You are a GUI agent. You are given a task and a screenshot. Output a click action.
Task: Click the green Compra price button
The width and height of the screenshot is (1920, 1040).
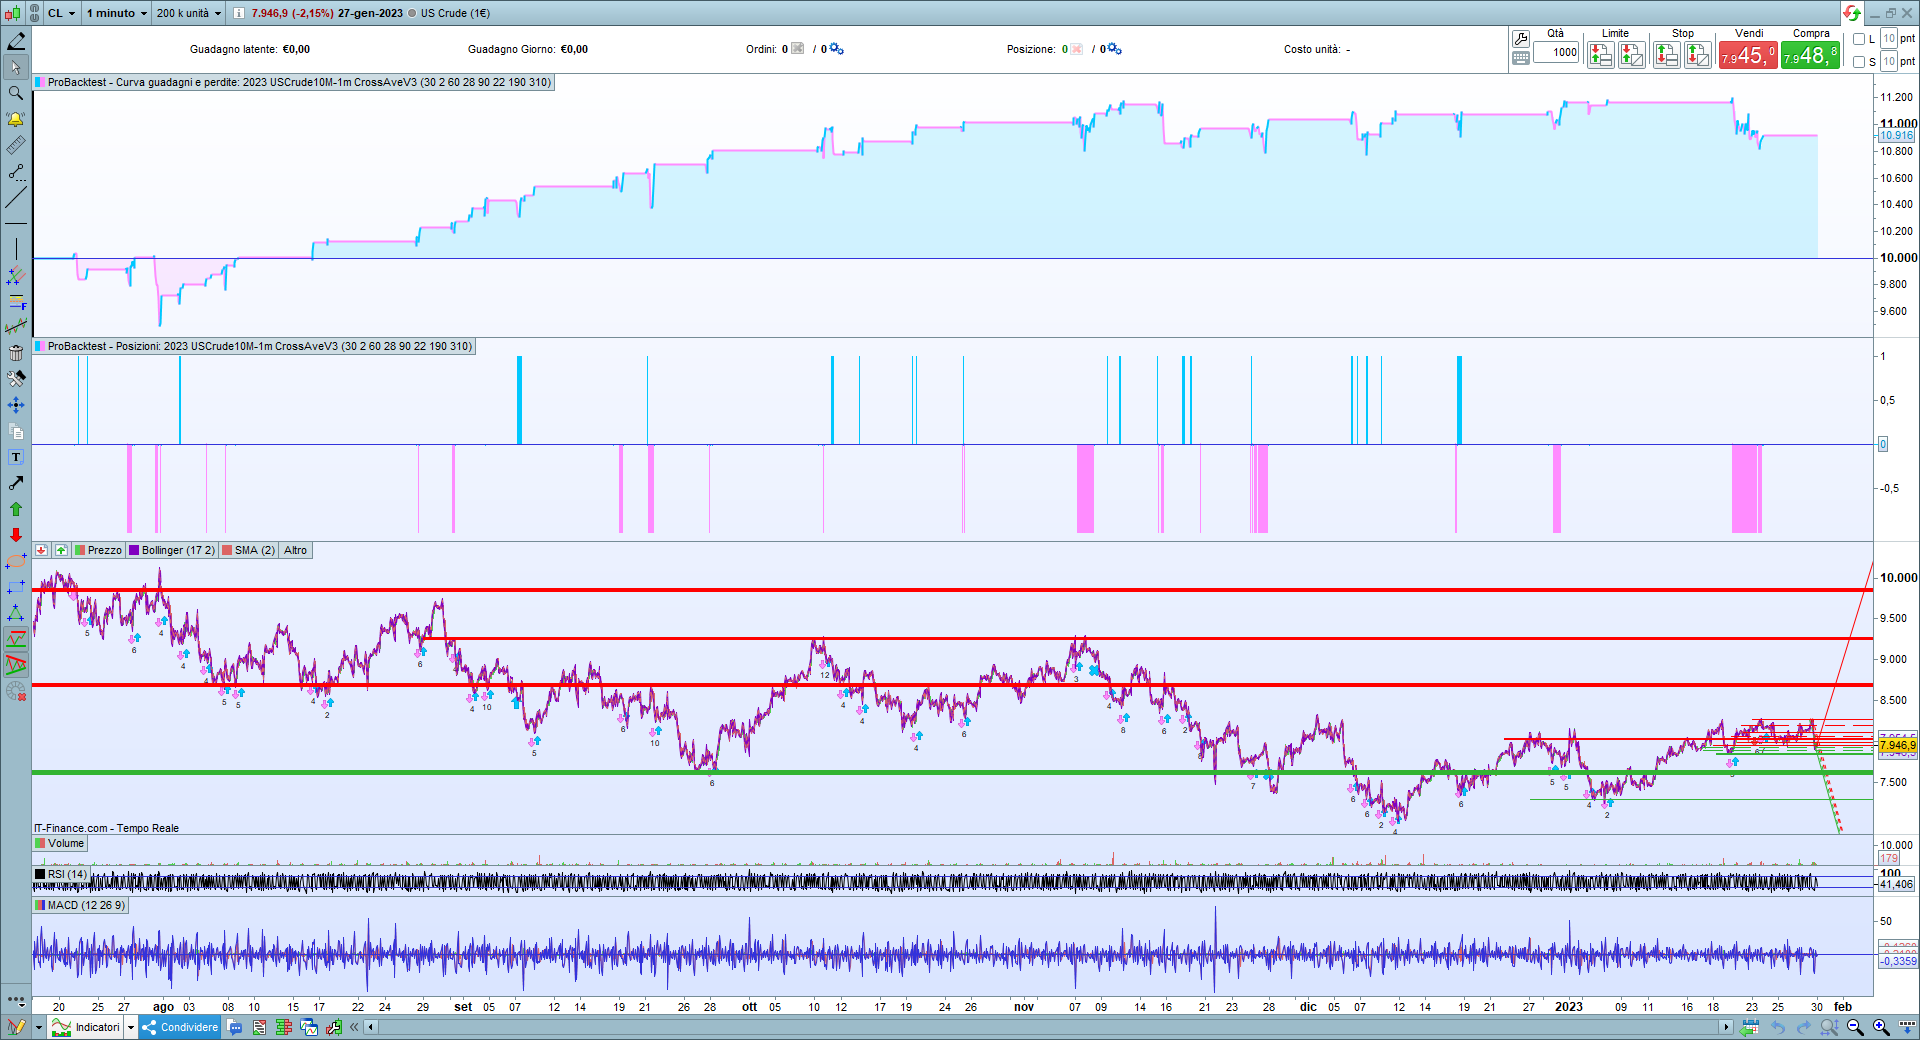[x=1810, y=55]
